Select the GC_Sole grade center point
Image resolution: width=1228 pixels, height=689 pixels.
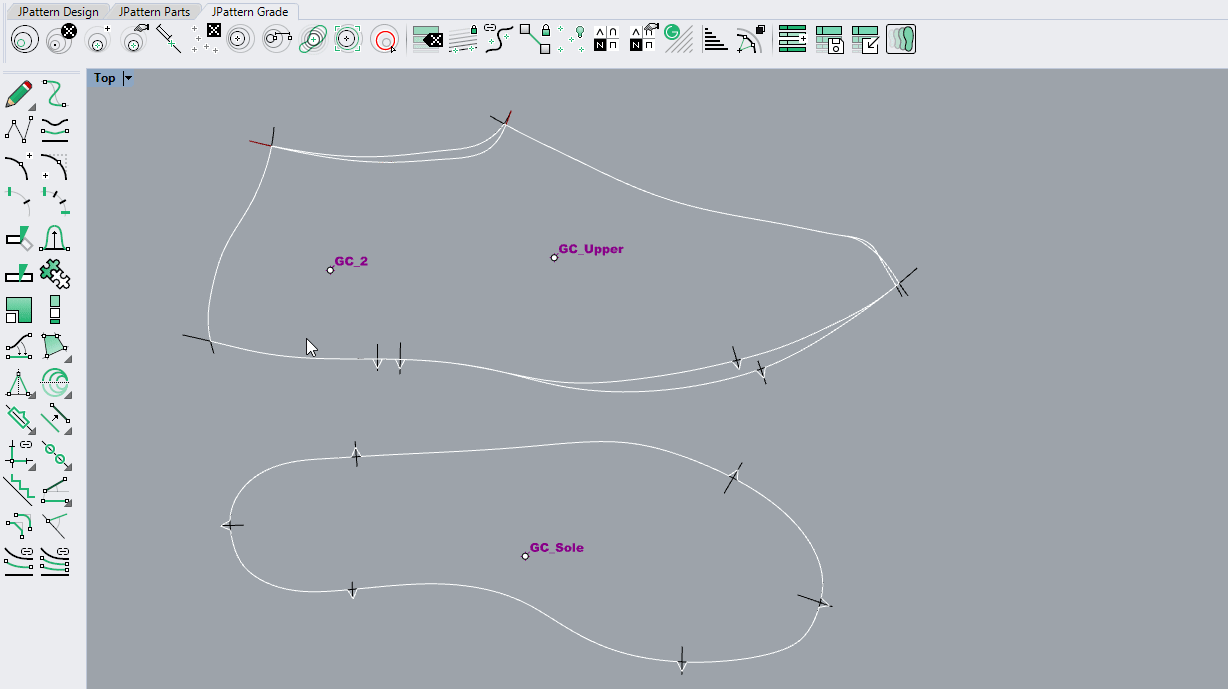coord(525,556)
